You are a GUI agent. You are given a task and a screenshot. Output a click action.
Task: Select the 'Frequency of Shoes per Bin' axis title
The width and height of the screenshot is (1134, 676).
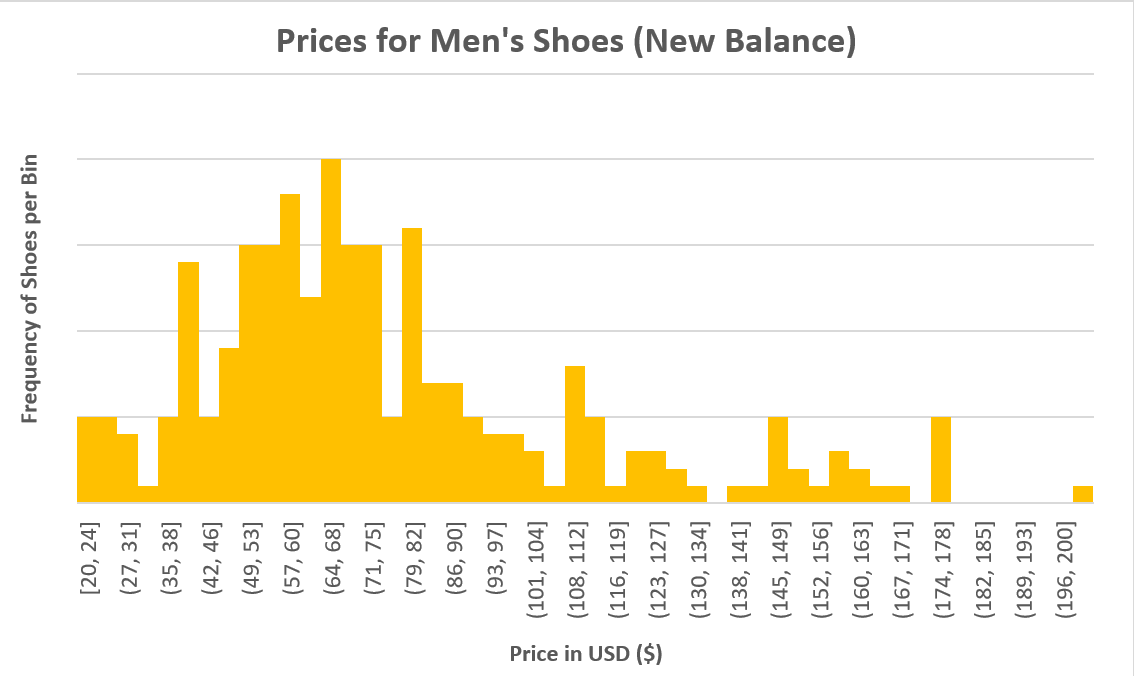coord(30,288)
